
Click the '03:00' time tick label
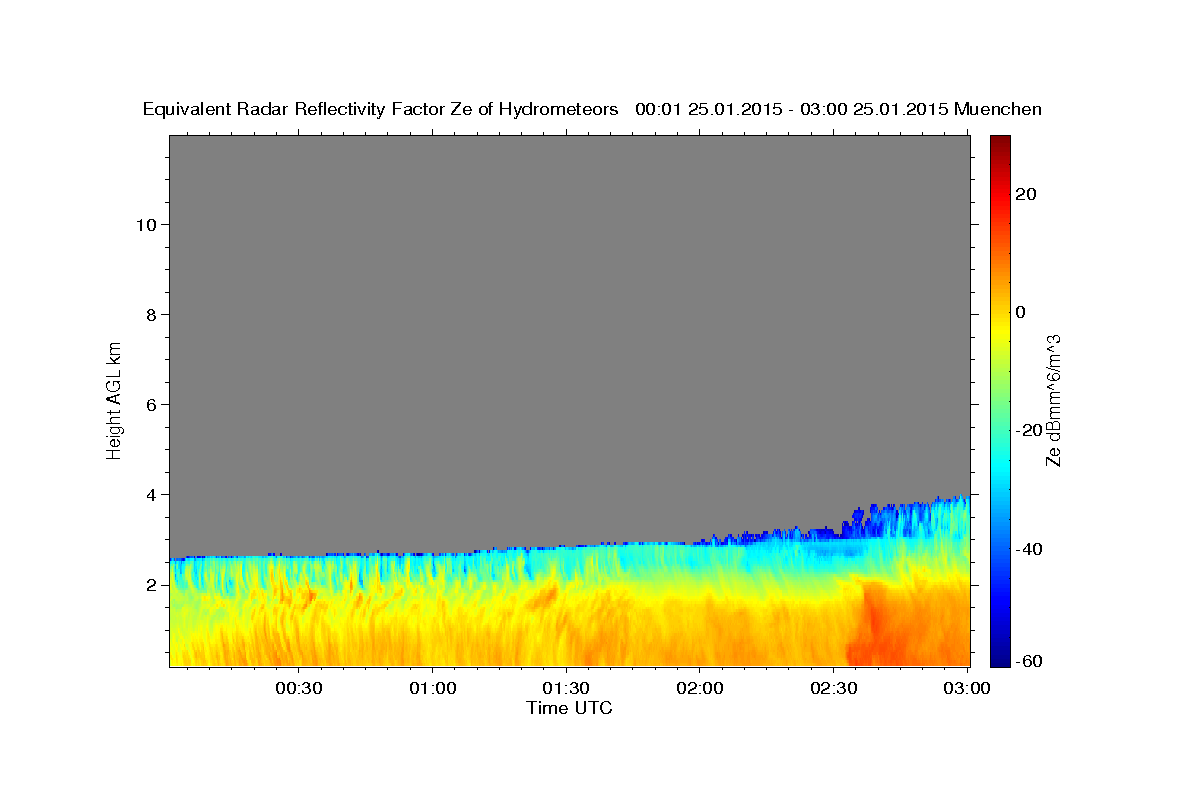967,690
